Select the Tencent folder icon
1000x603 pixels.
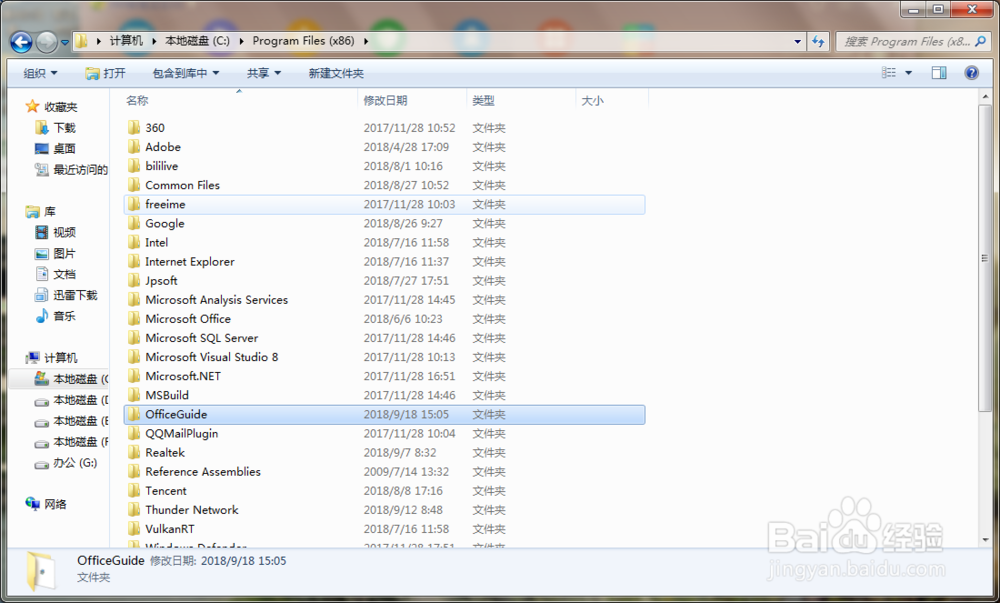click(134, 491)
